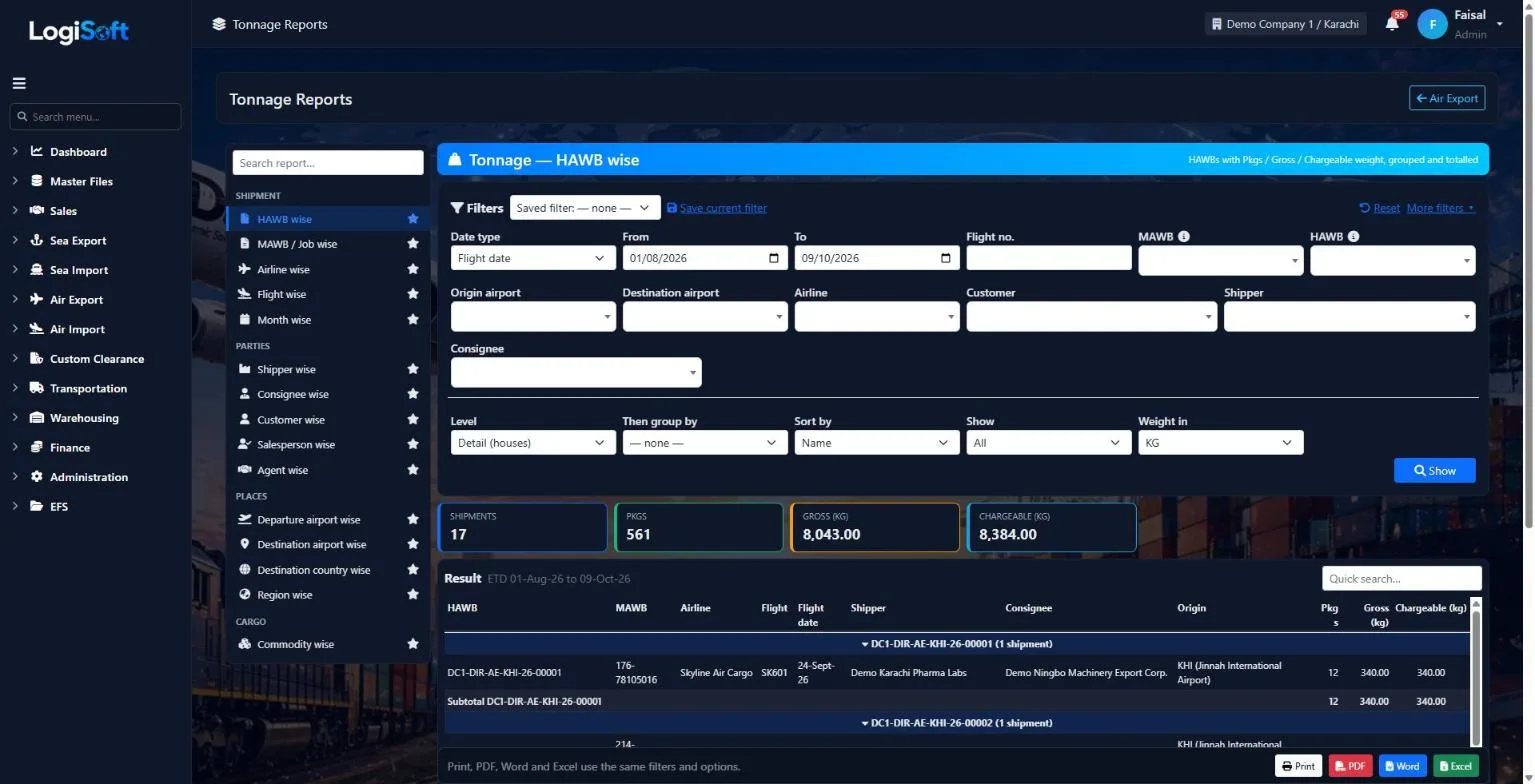Toggle favorite star for Airline wise report
The width and height of the screenshot is (1535, 784).
(x=413, y=269)
